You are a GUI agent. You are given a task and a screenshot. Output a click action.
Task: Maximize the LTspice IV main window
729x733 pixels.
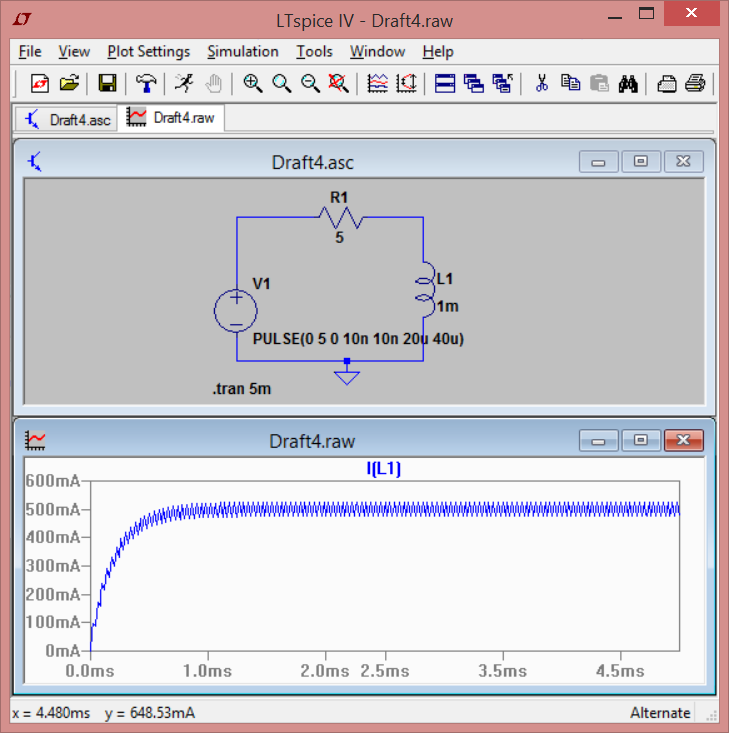pyautogui.click(x=646, y=13)
